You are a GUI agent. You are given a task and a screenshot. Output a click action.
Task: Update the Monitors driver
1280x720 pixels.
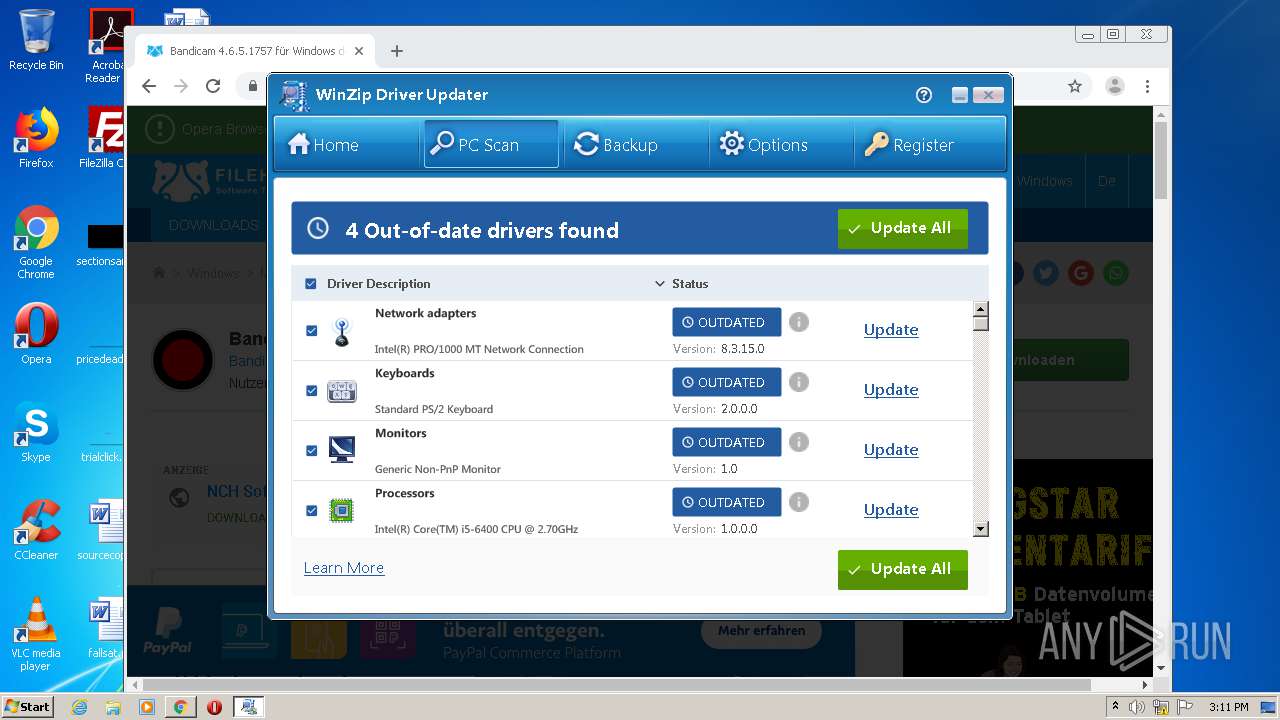(891, 450)
